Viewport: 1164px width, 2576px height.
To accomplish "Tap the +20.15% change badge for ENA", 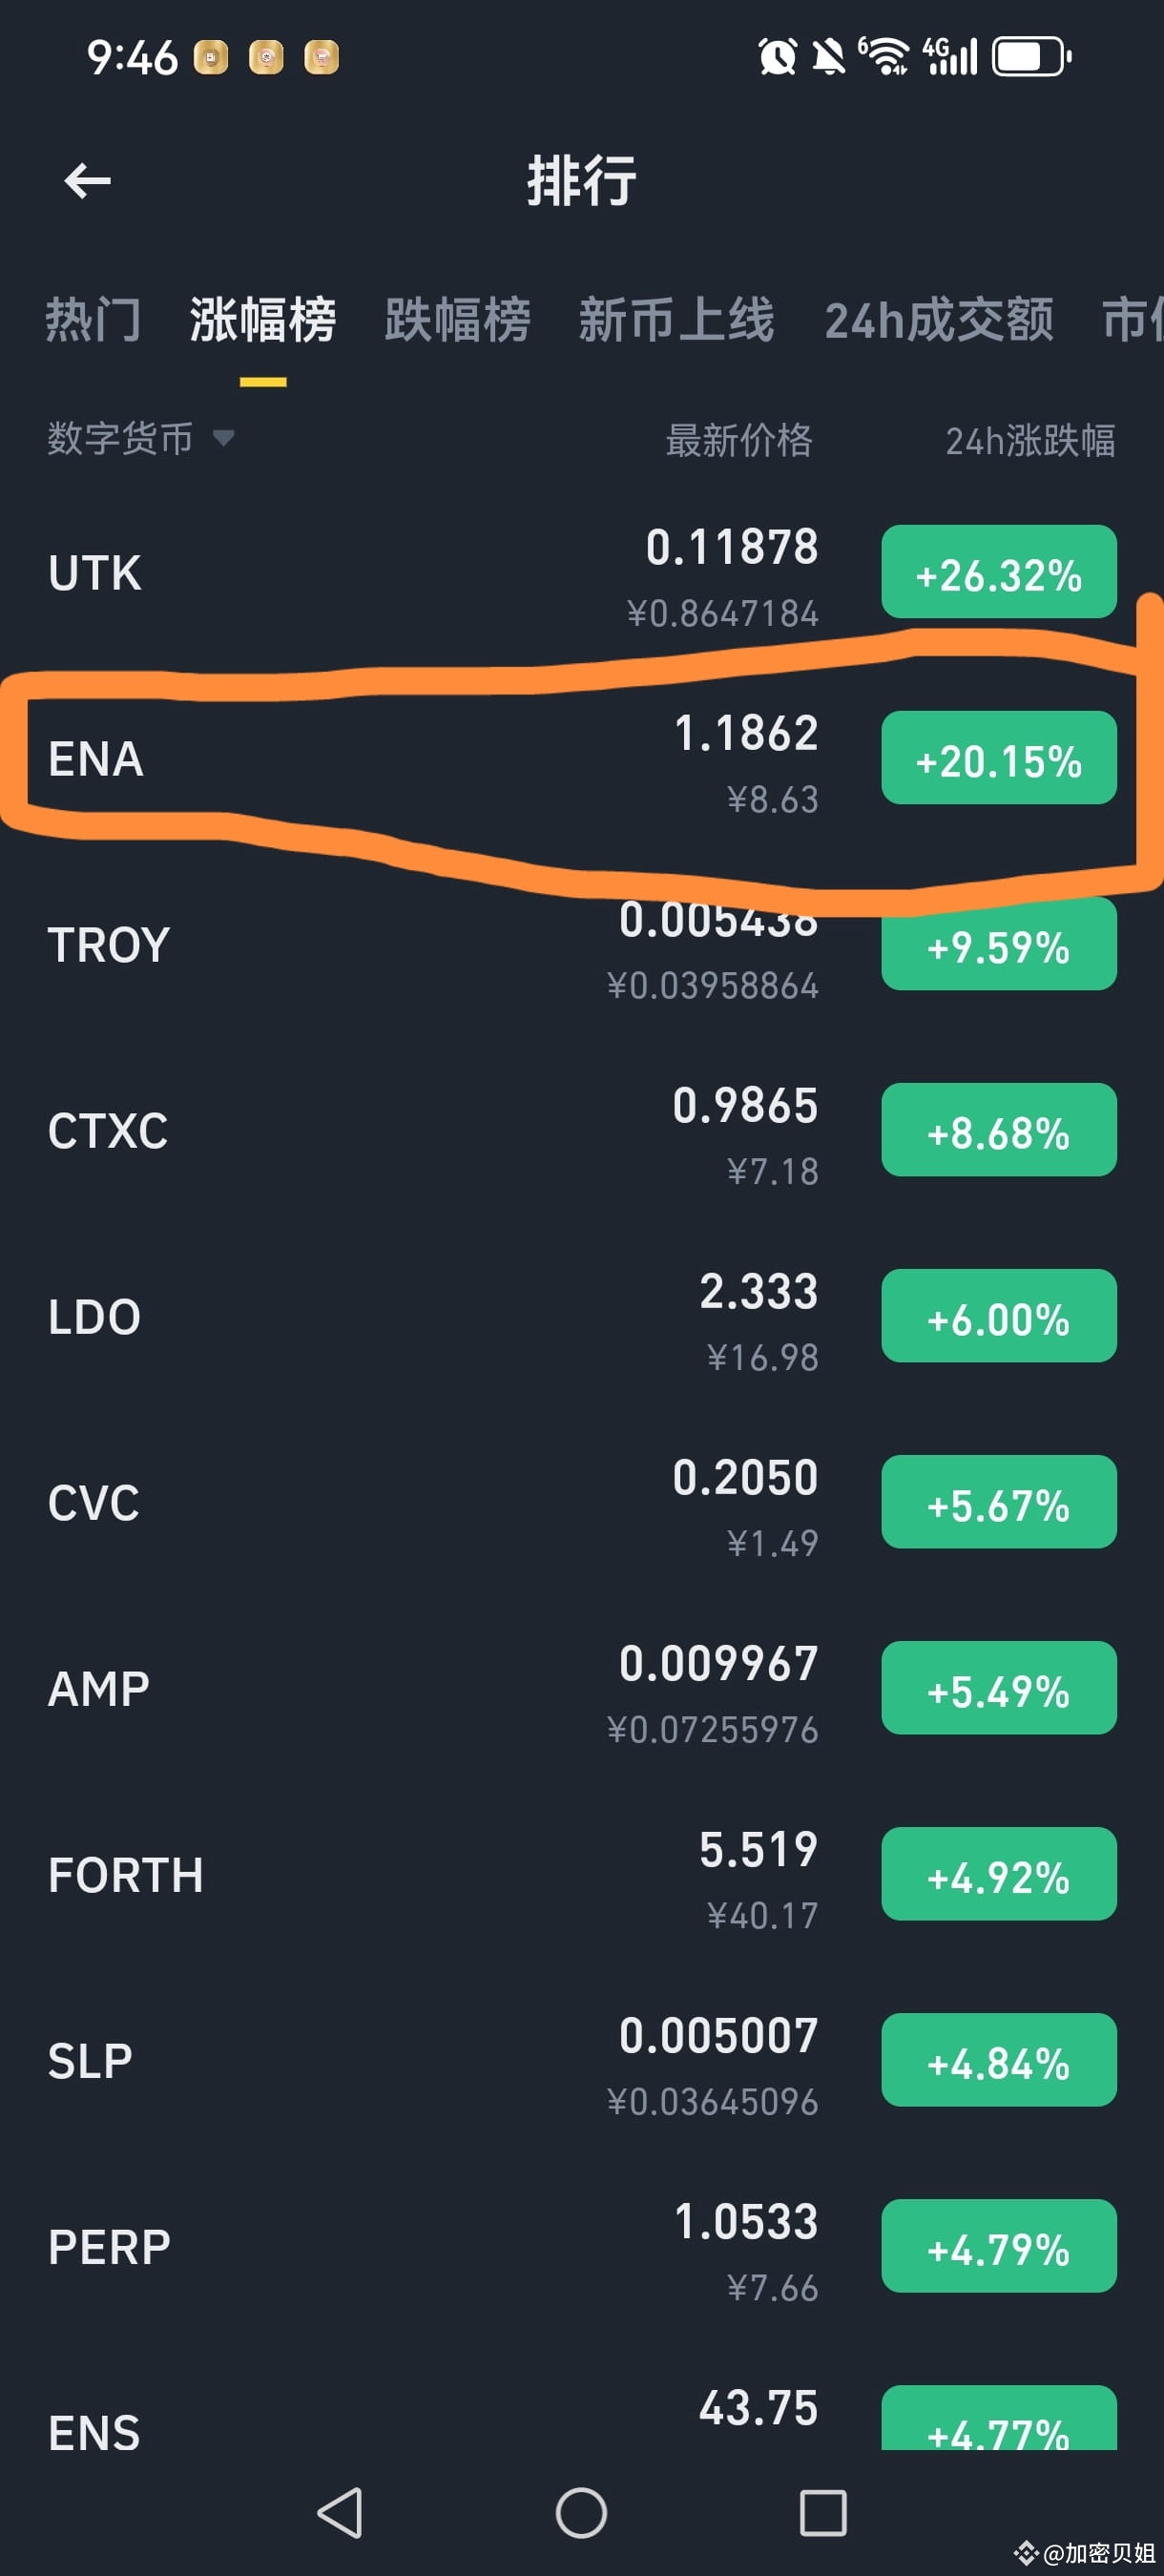I will (998, 758).
